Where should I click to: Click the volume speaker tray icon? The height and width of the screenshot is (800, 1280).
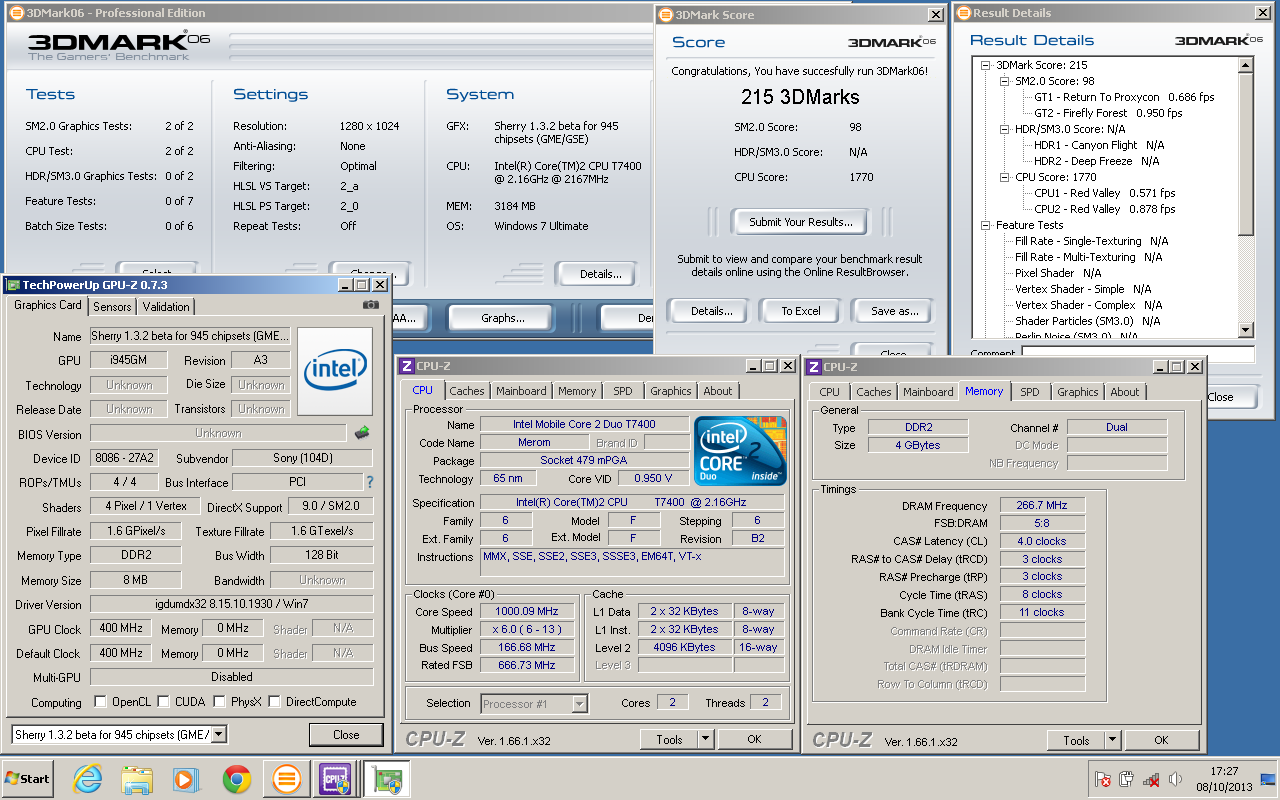(1175, 779)
